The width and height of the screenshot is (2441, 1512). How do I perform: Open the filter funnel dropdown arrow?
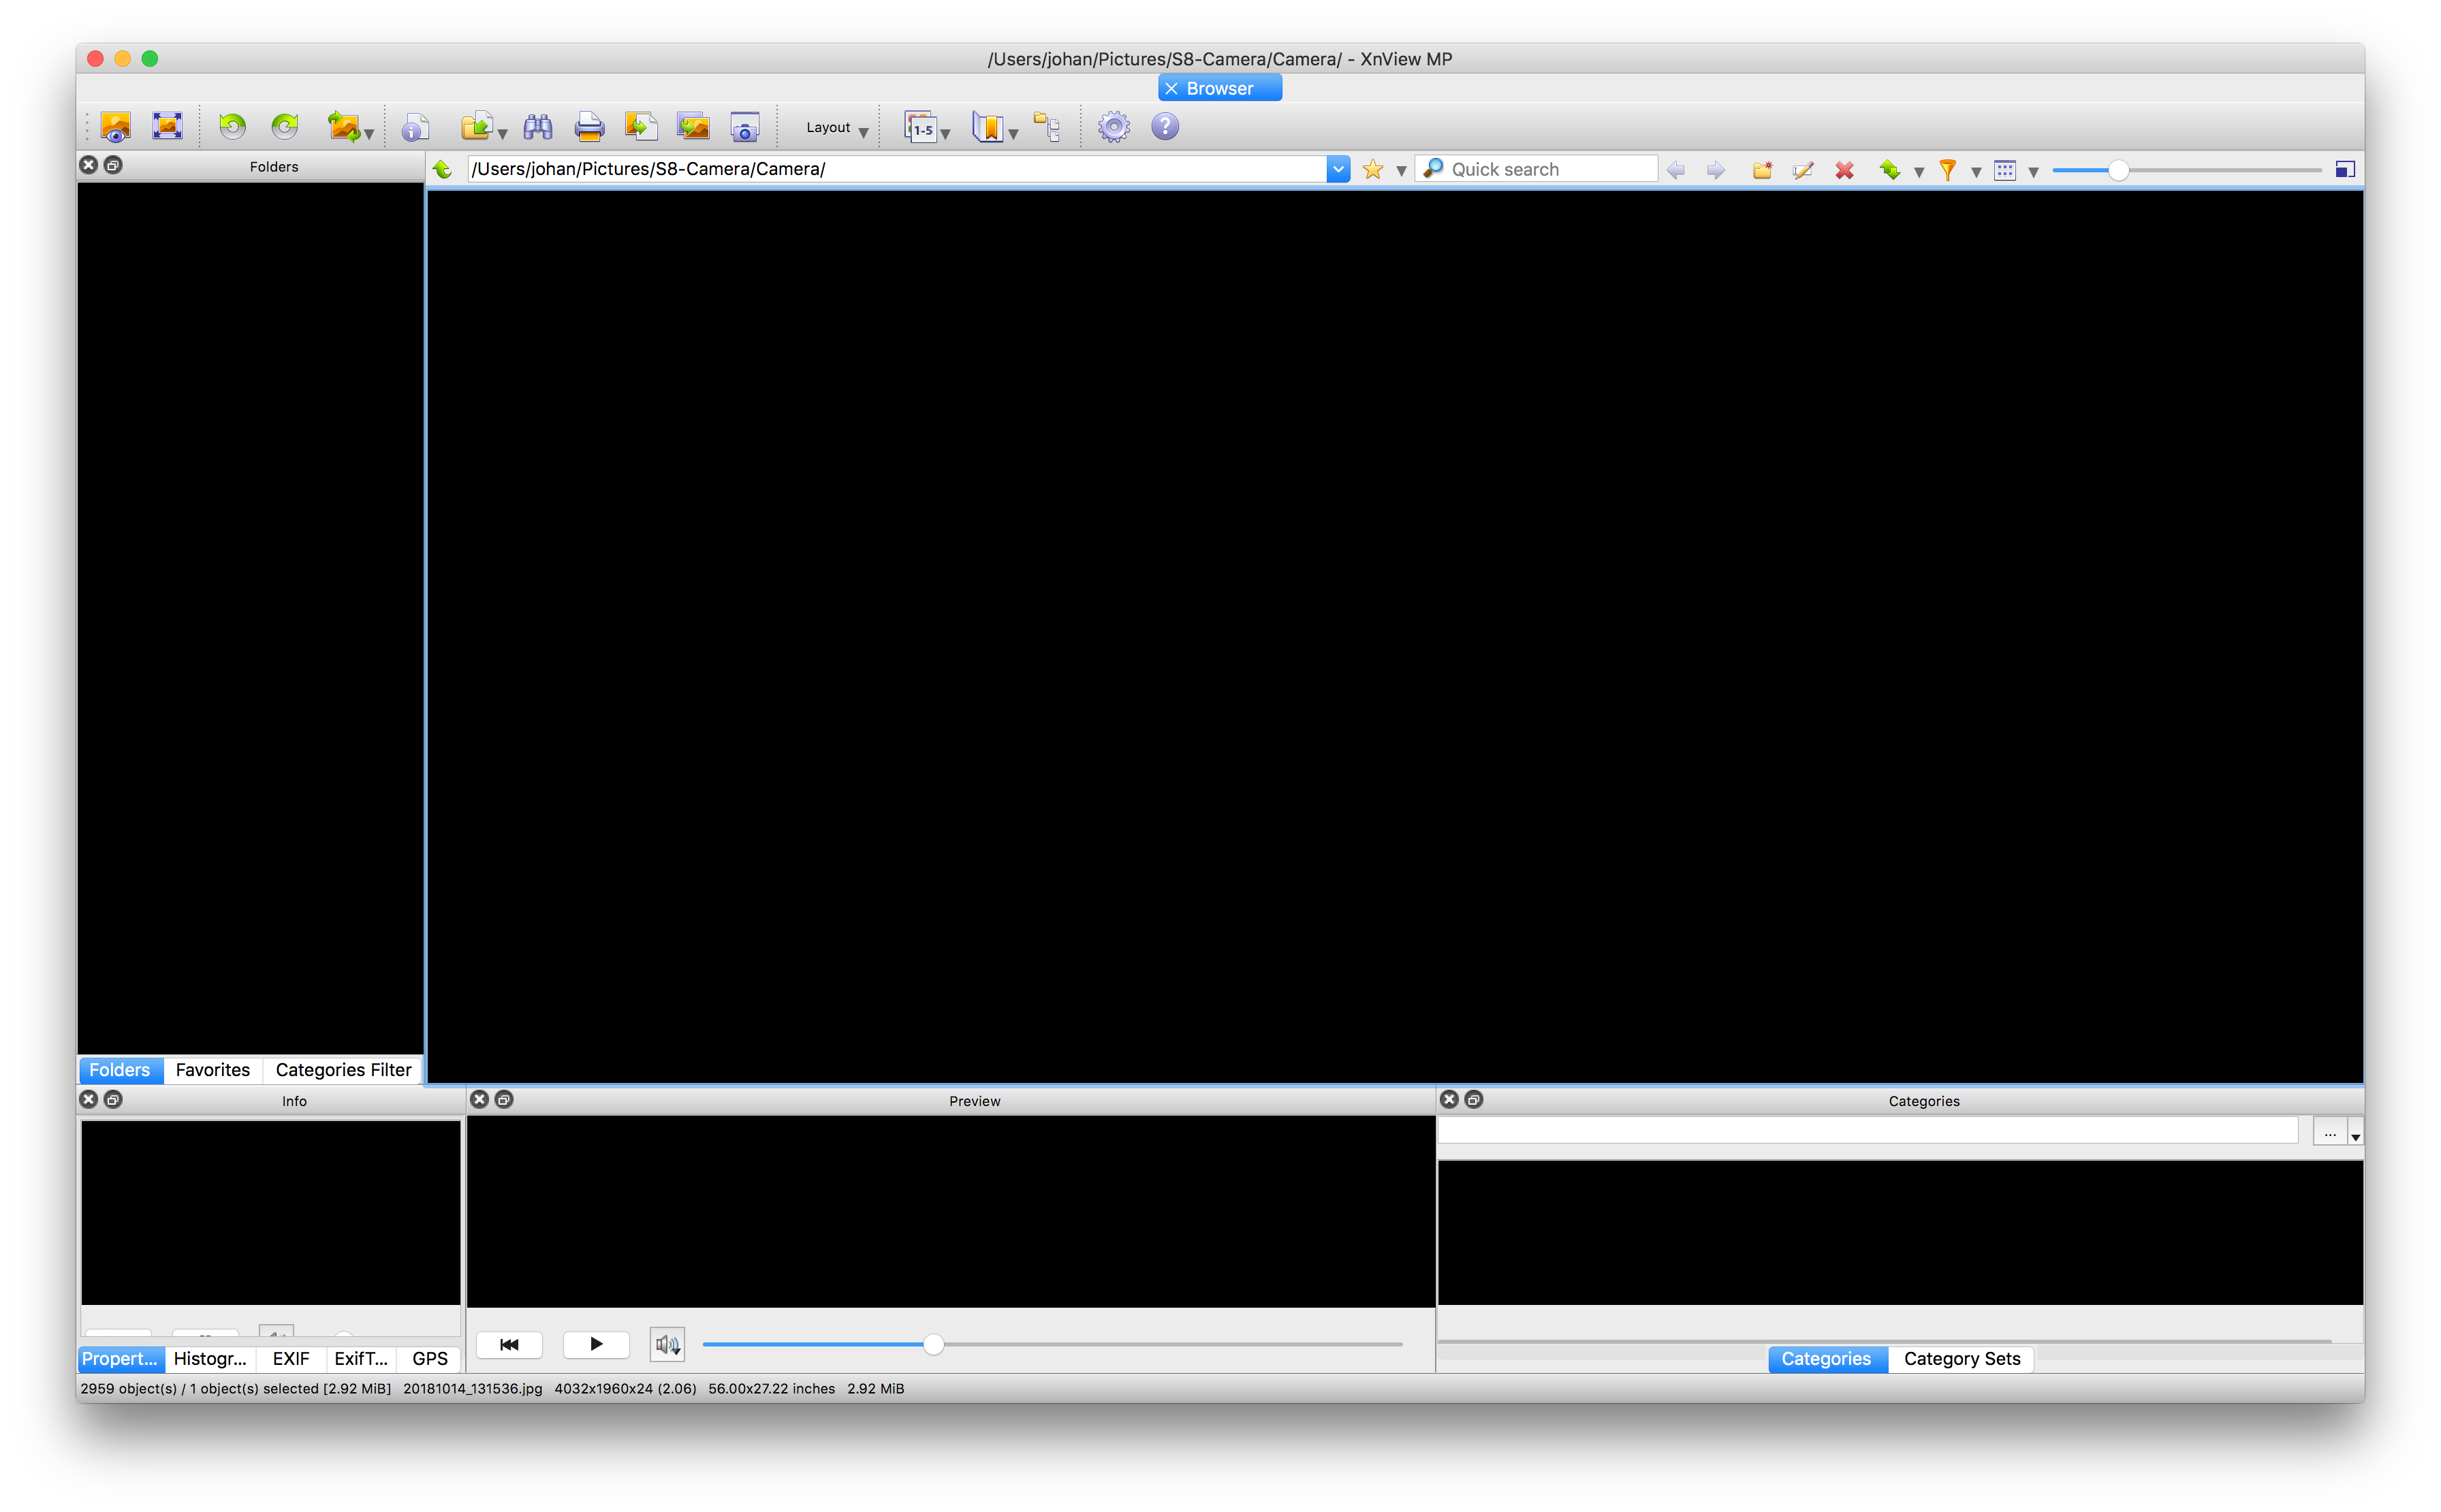click(x=1976, y=172)
